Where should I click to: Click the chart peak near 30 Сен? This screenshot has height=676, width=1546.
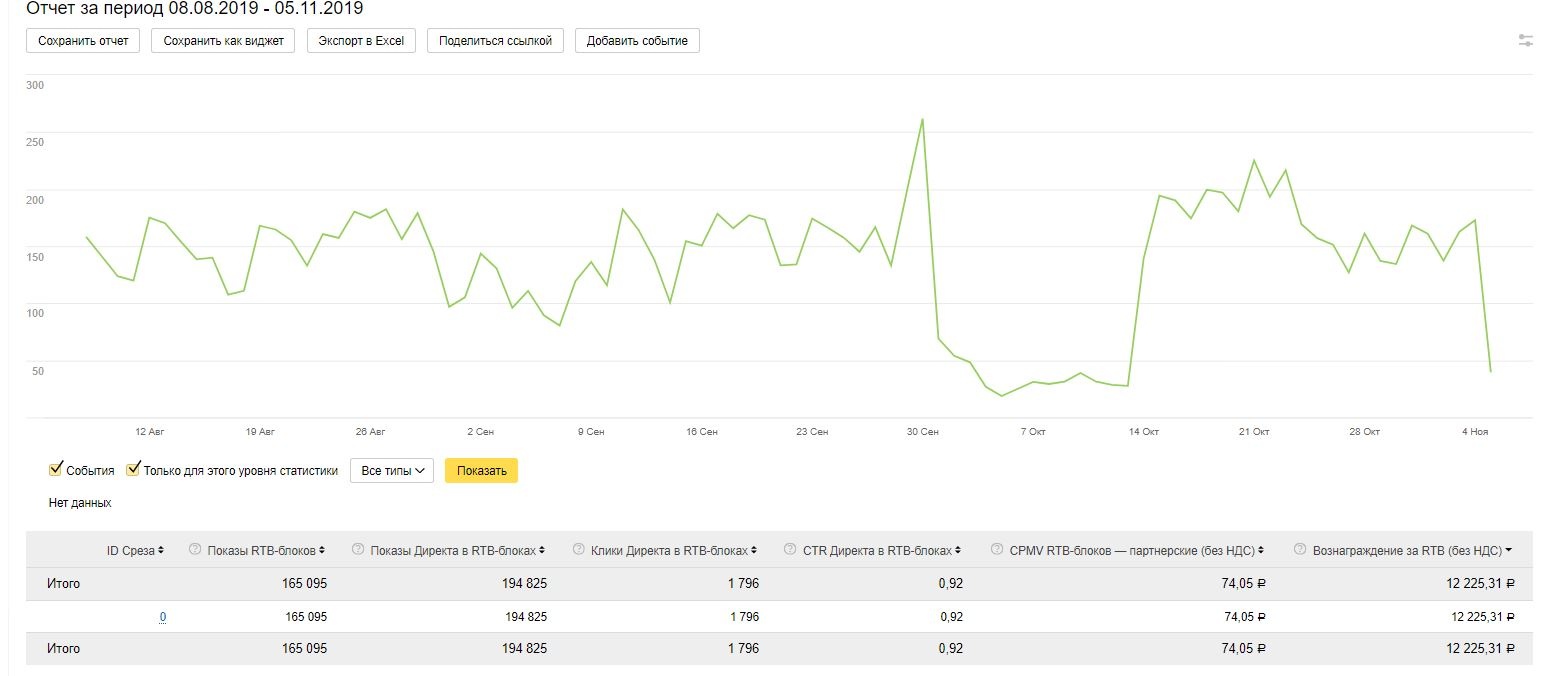pos(922,119)
